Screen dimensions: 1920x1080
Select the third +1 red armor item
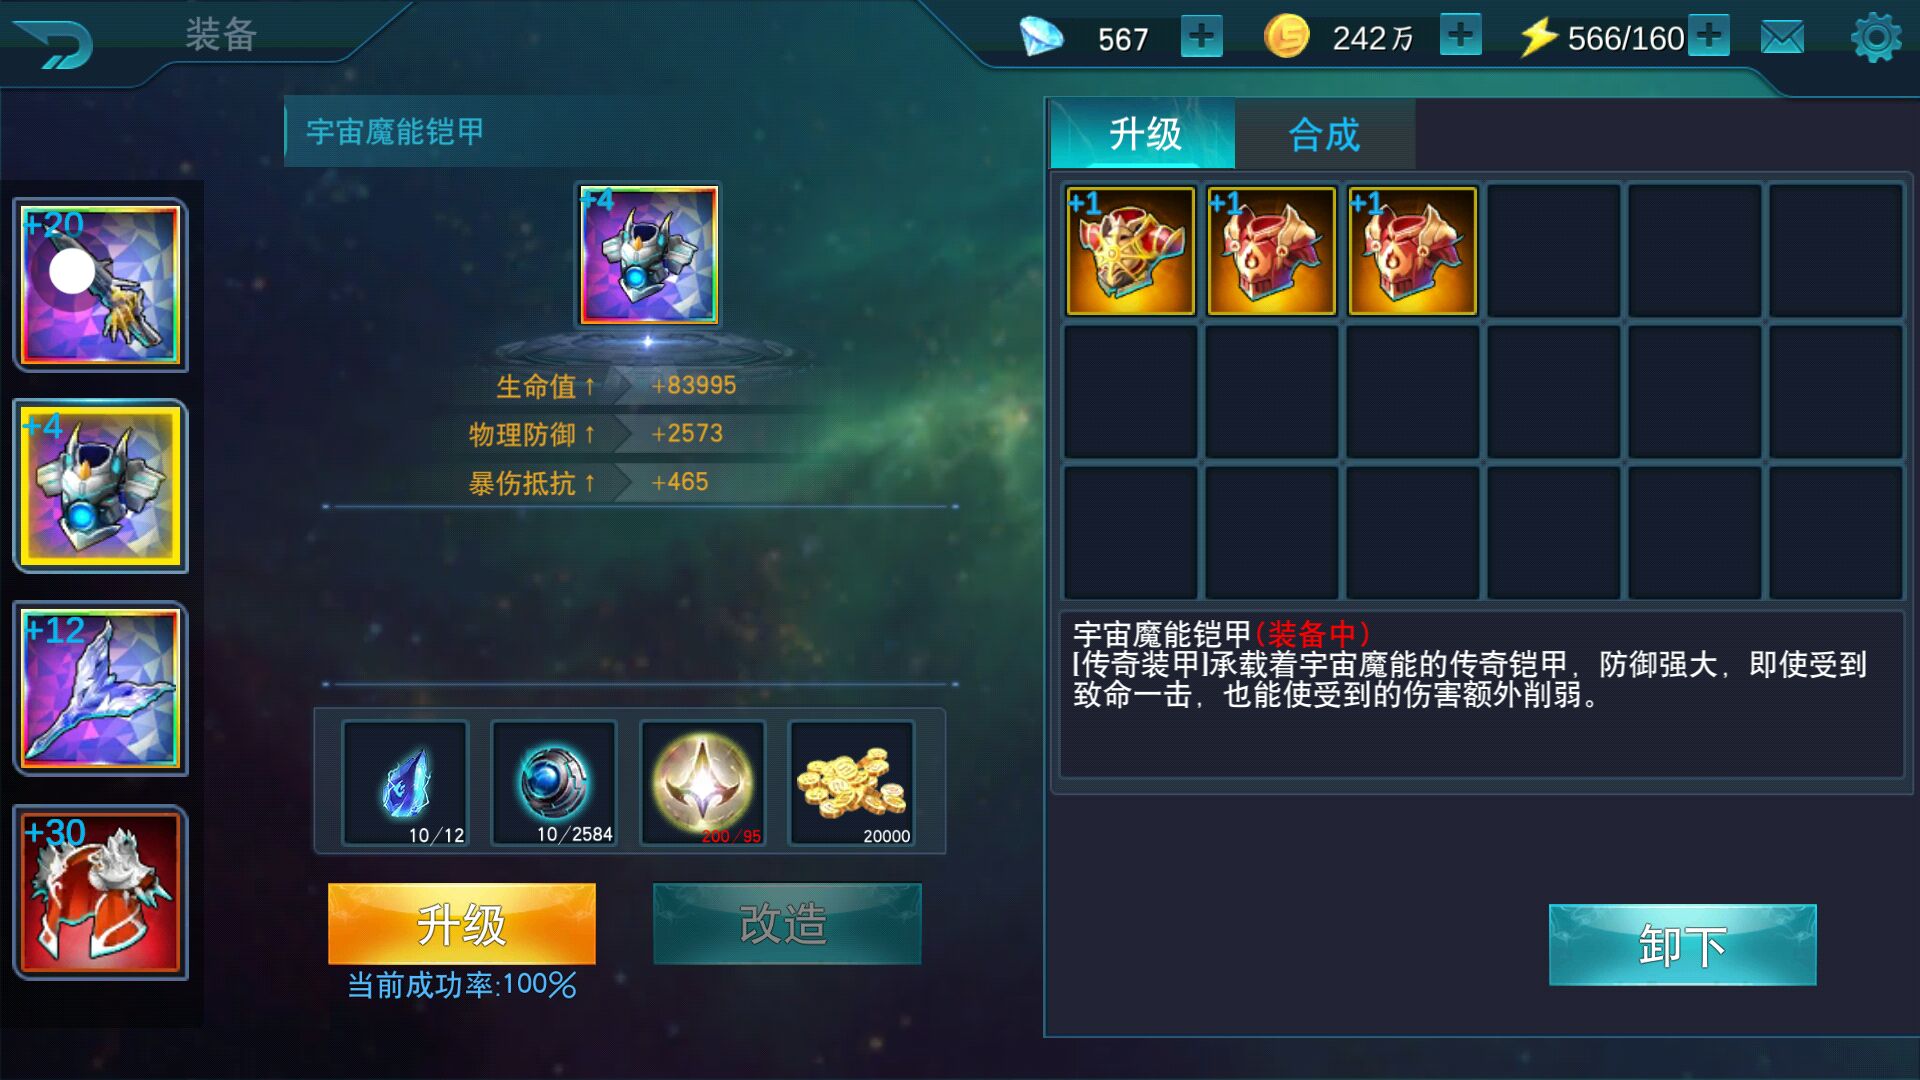point(1412,251)
